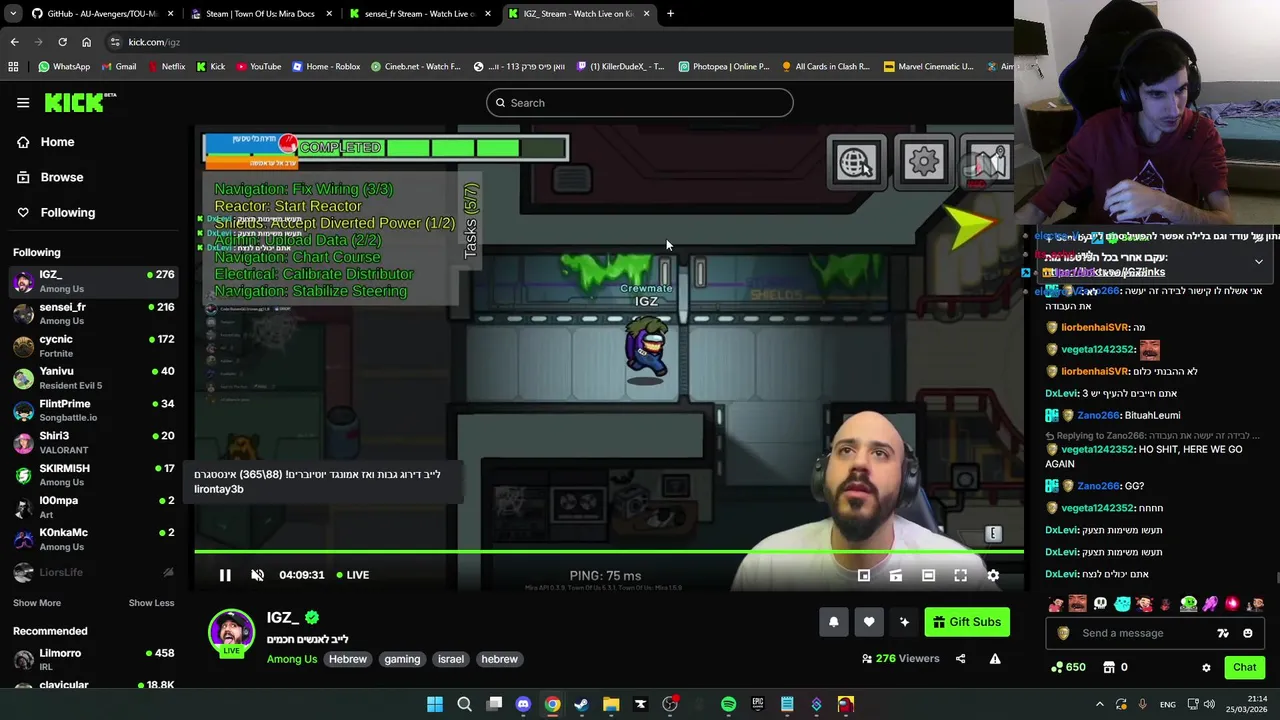Click the Gift Subs button

[967, 622]
